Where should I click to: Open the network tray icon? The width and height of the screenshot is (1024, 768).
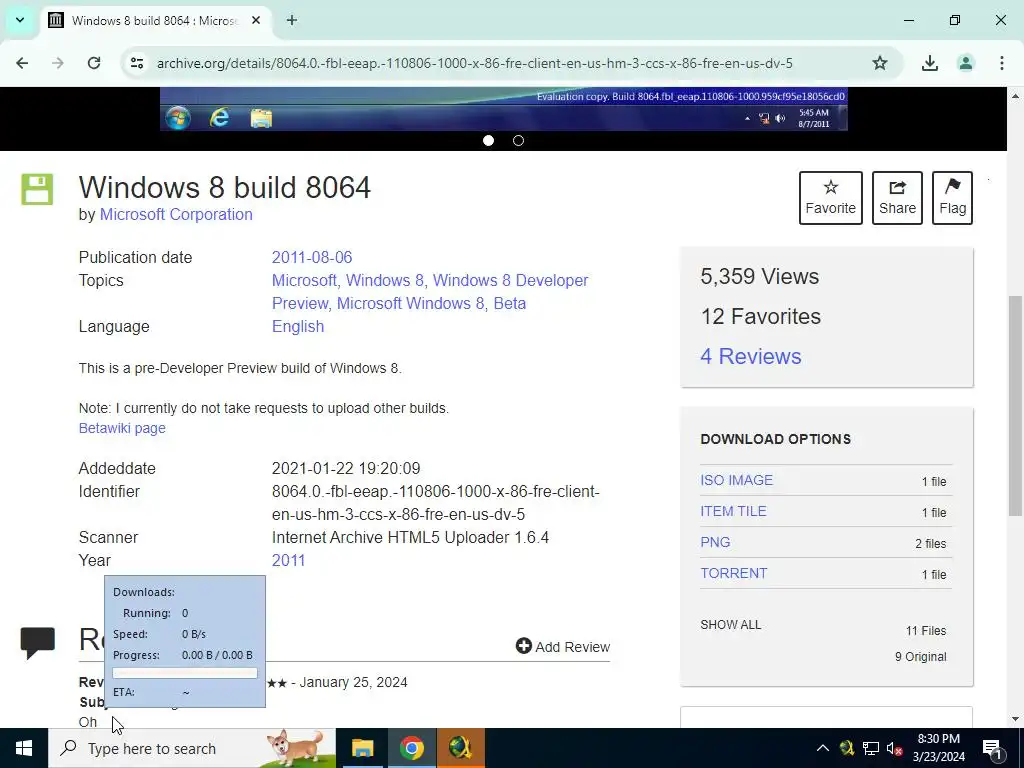pyautogui.click(x=871, y=748)
